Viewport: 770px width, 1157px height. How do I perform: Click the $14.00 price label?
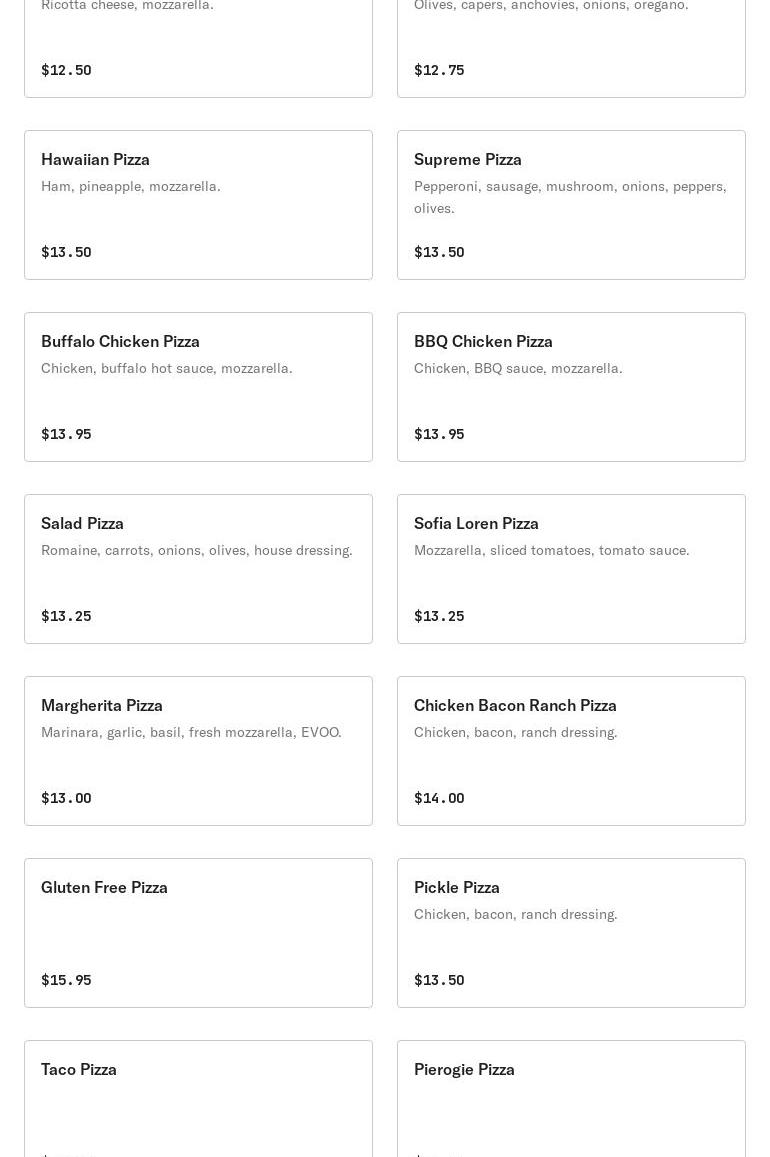coord(439,798)
